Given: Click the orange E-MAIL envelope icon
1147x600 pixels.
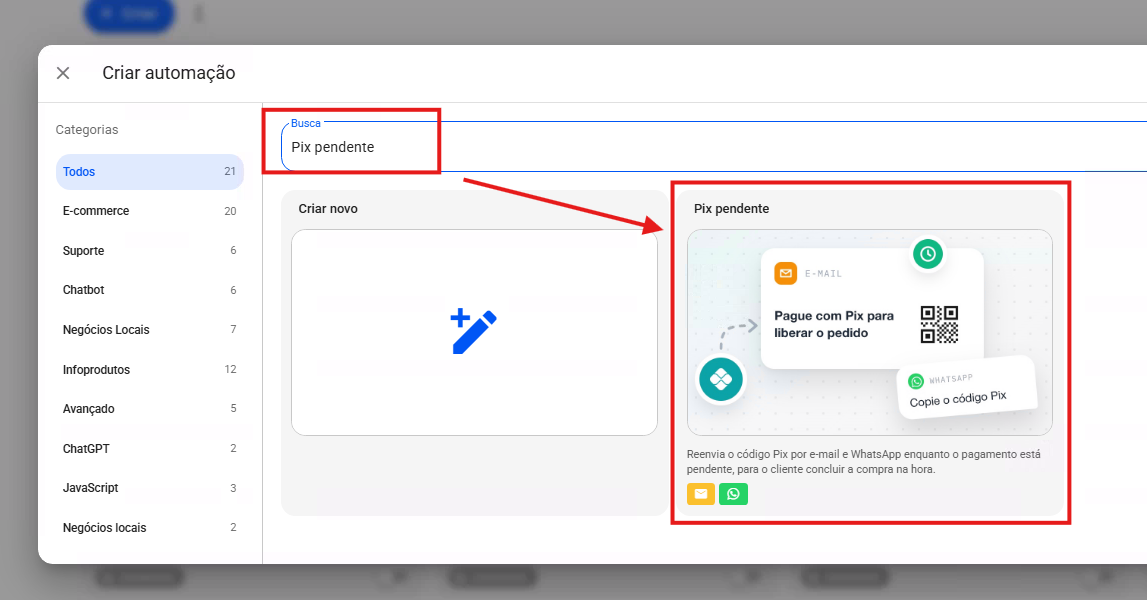Looking at the screenshot, I should [x=786, y=274].
